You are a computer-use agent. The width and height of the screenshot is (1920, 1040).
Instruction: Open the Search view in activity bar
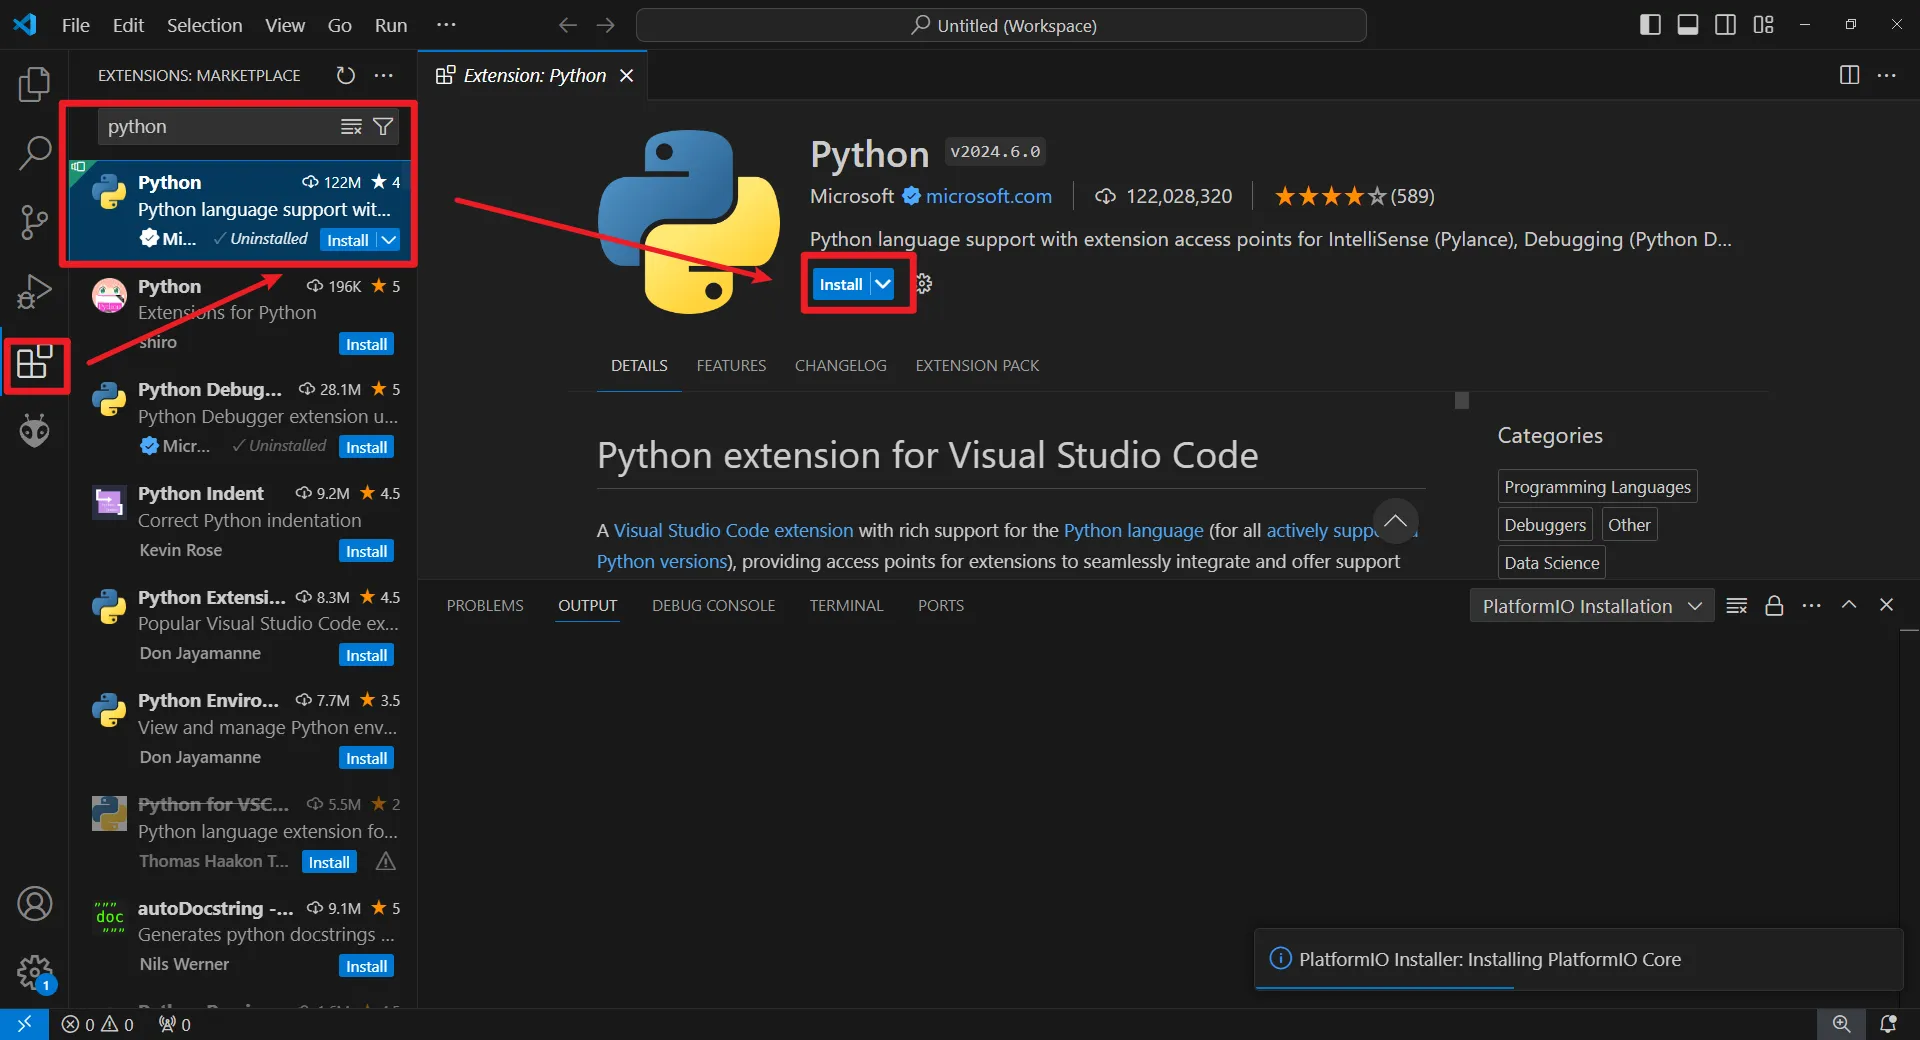click(x=34, y=153)
